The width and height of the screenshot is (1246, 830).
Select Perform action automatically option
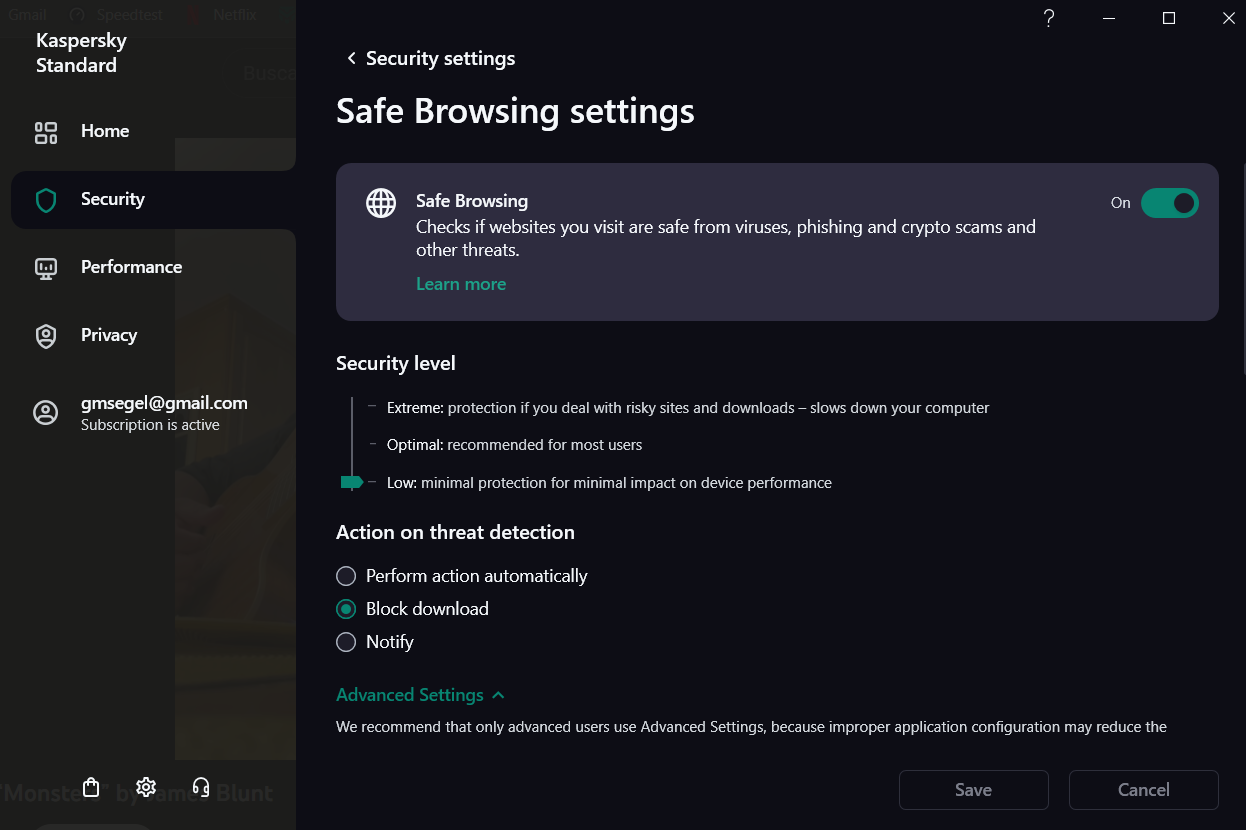click(346, 576)
